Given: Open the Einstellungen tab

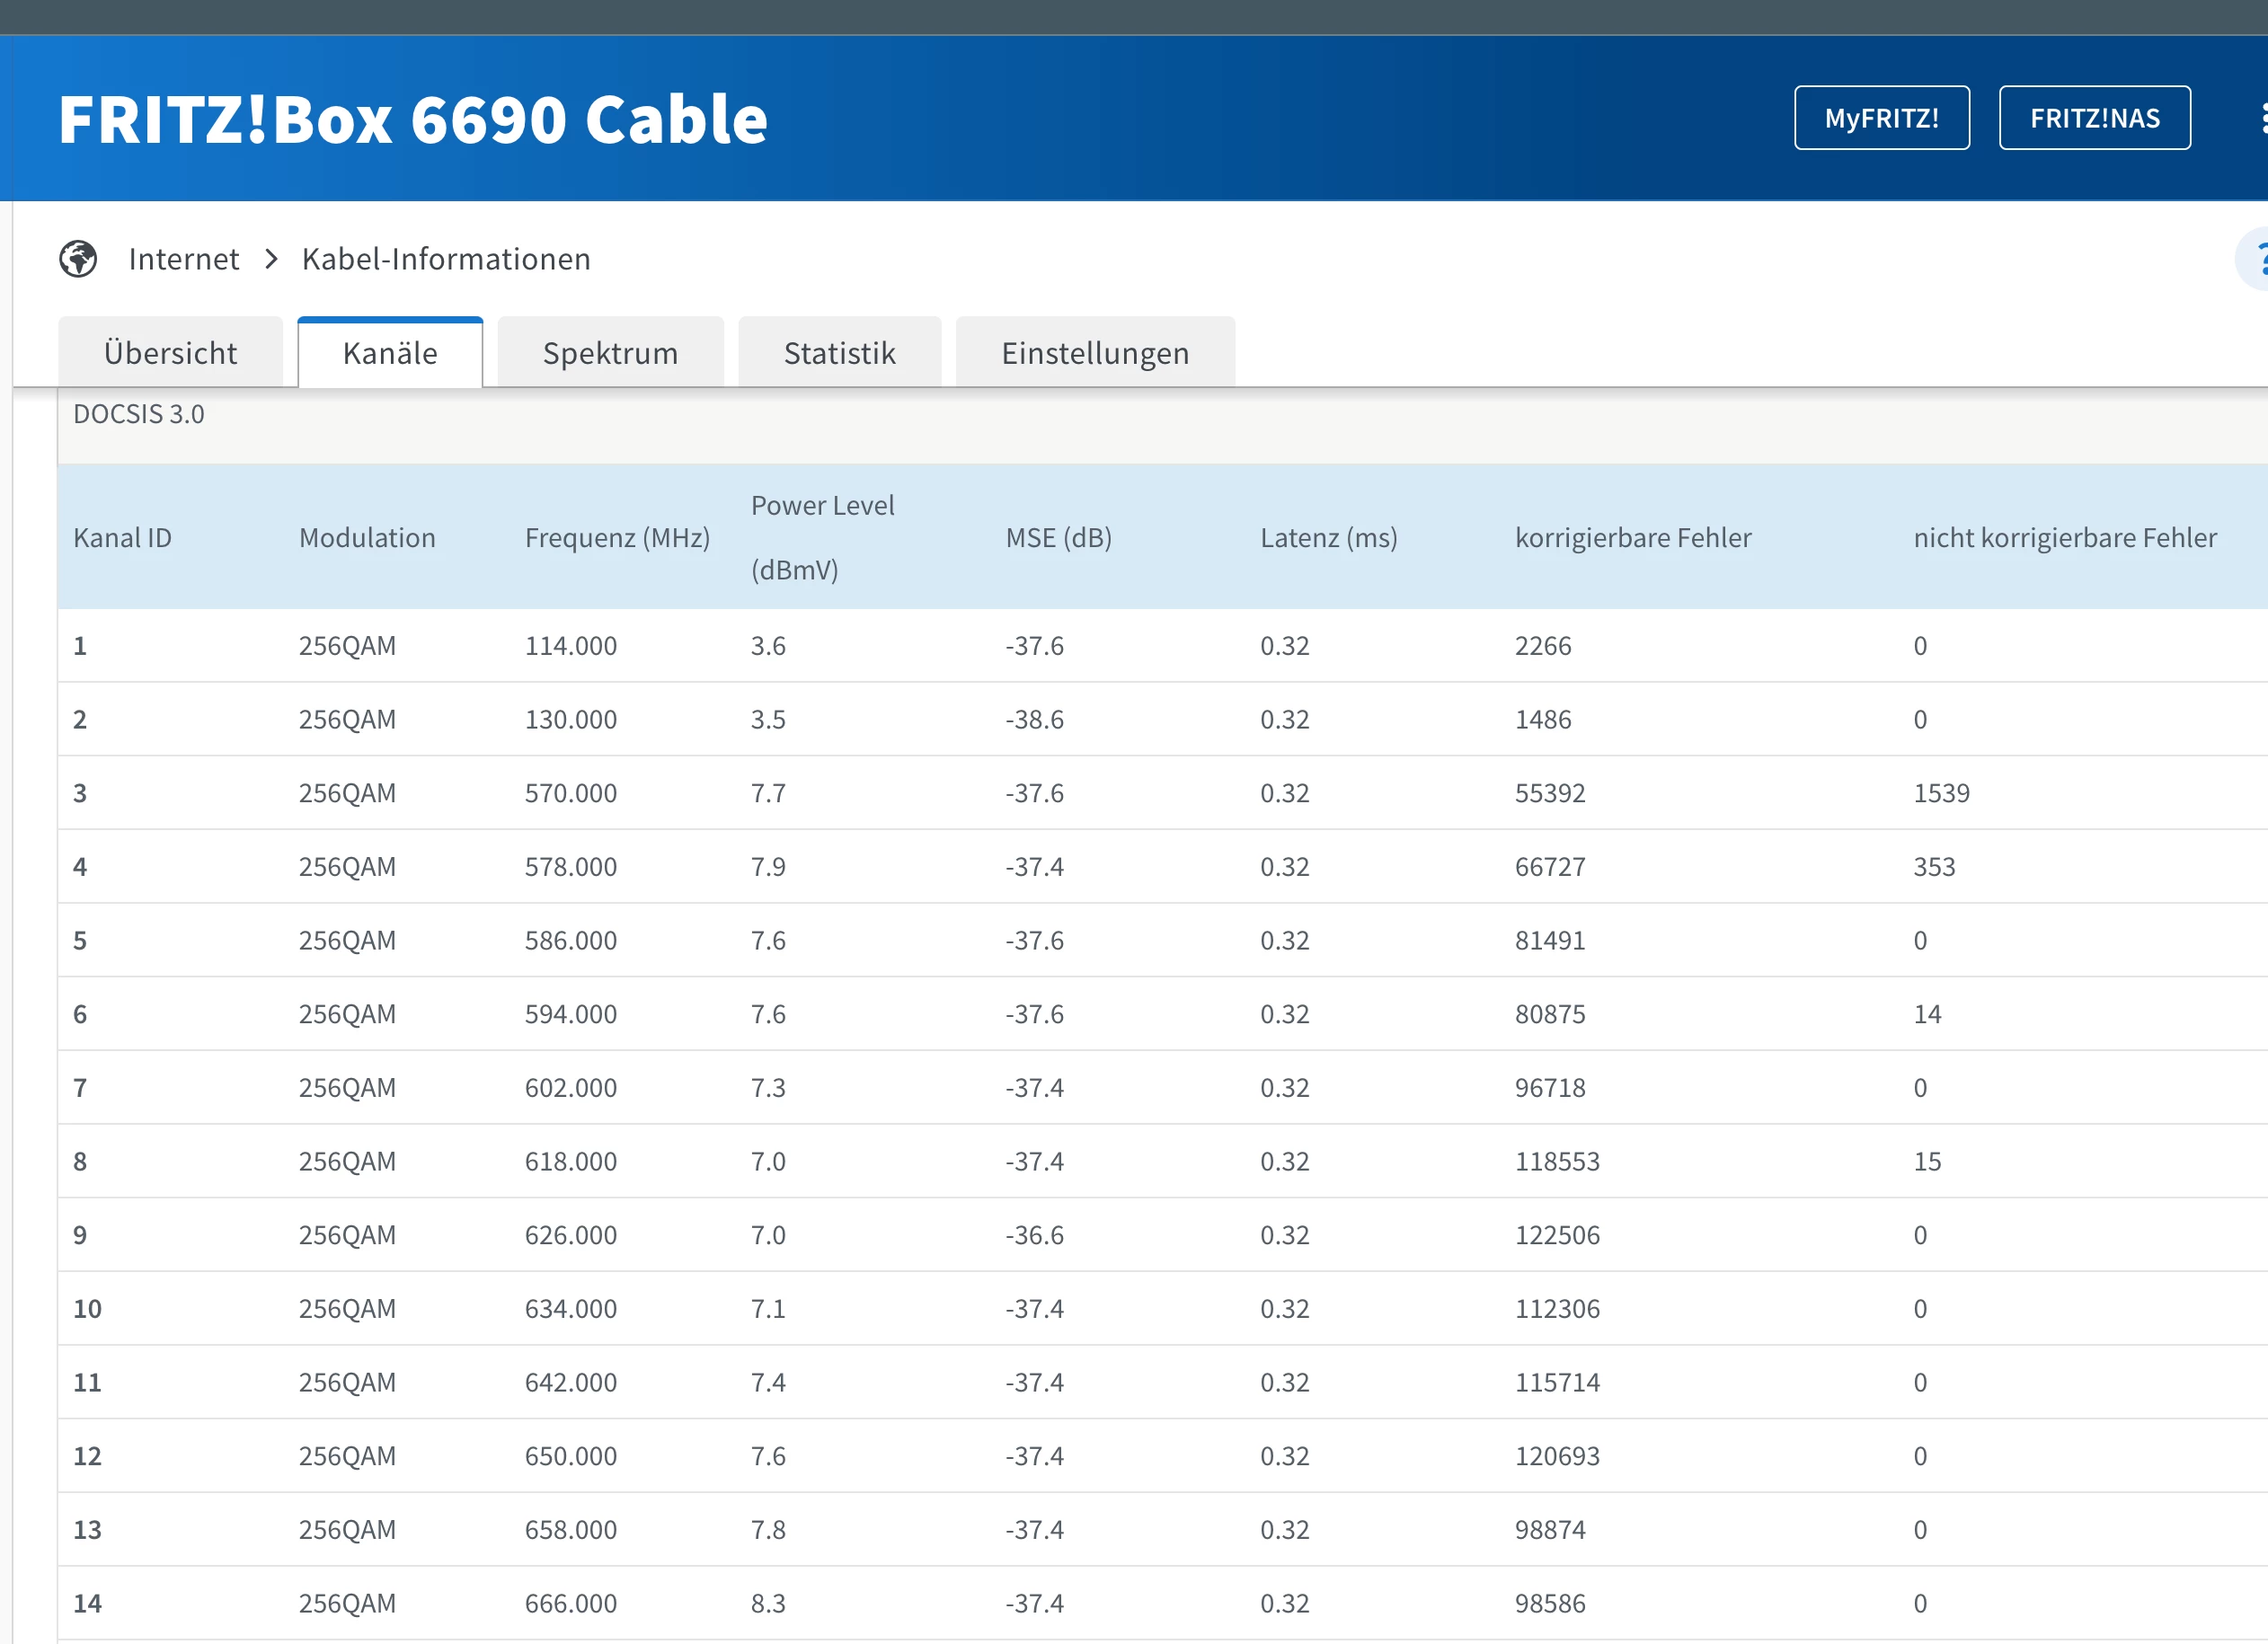Looking at the screenshot, I should tap(1095, 353).
